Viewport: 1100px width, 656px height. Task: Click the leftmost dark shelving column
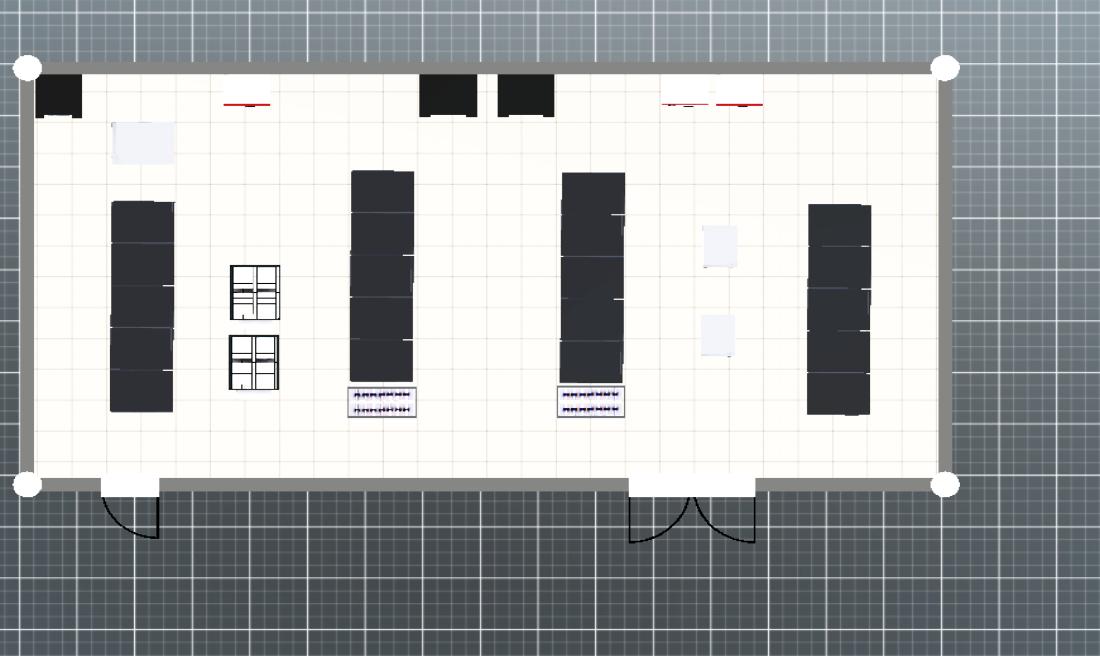pyautogui.click(x=142, y=306)
